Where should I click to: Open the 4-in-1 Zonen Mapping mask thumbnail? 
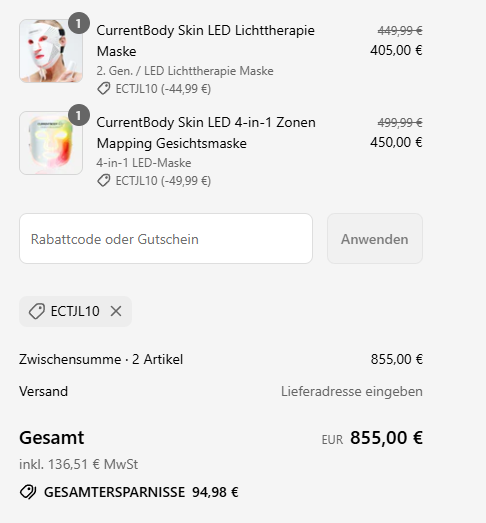(51, 143)
